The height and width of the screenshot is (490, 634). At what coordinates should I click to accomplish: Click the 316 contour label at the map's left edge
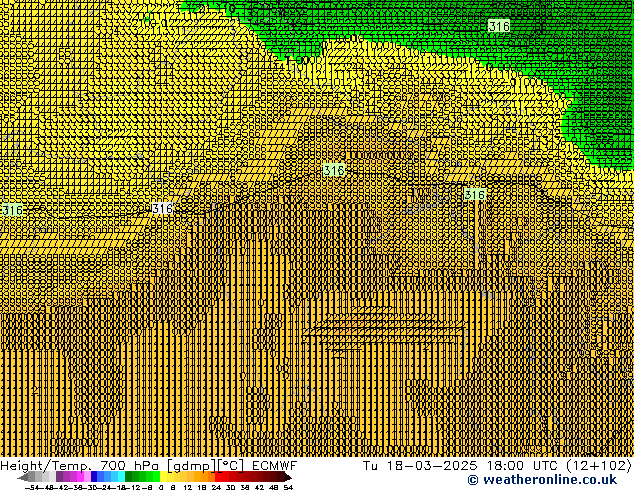pos(12,210)
